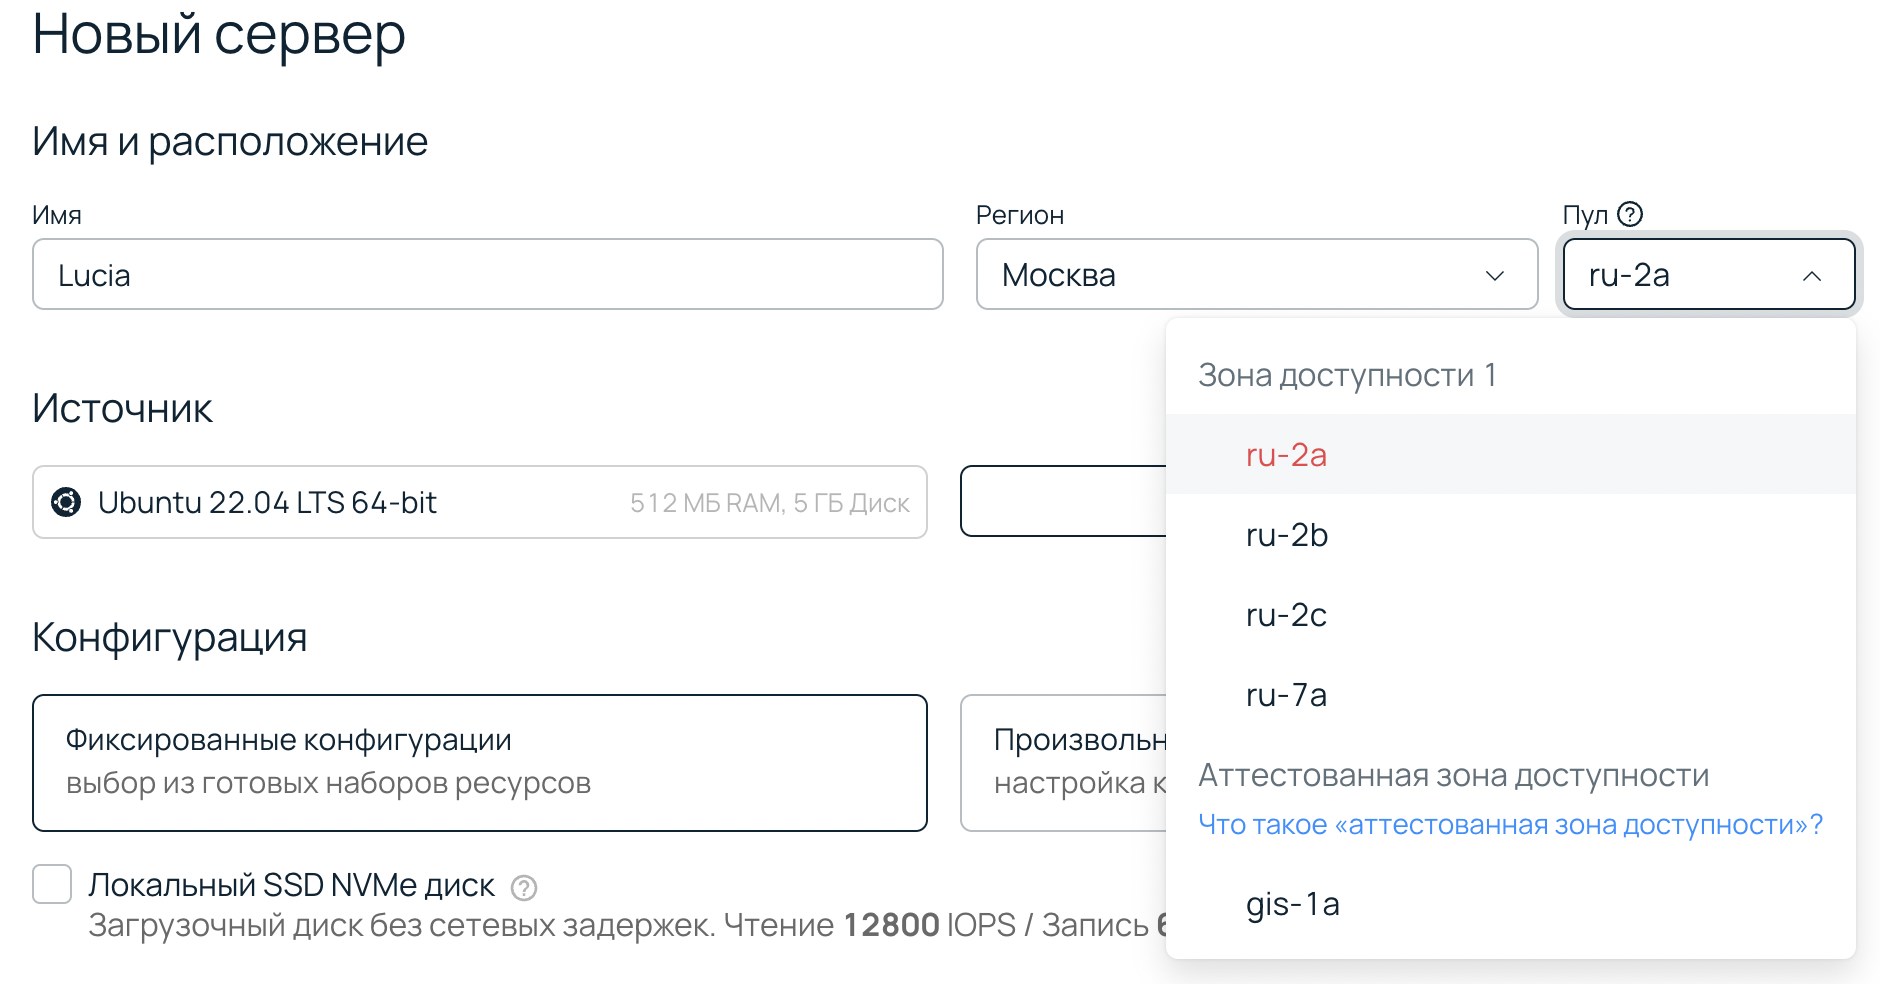This screenshot has height=984, width=1880.
Task: Click the Аттестованная зона доступности header
Action: pyautogui.click(x=1454, y=775)
